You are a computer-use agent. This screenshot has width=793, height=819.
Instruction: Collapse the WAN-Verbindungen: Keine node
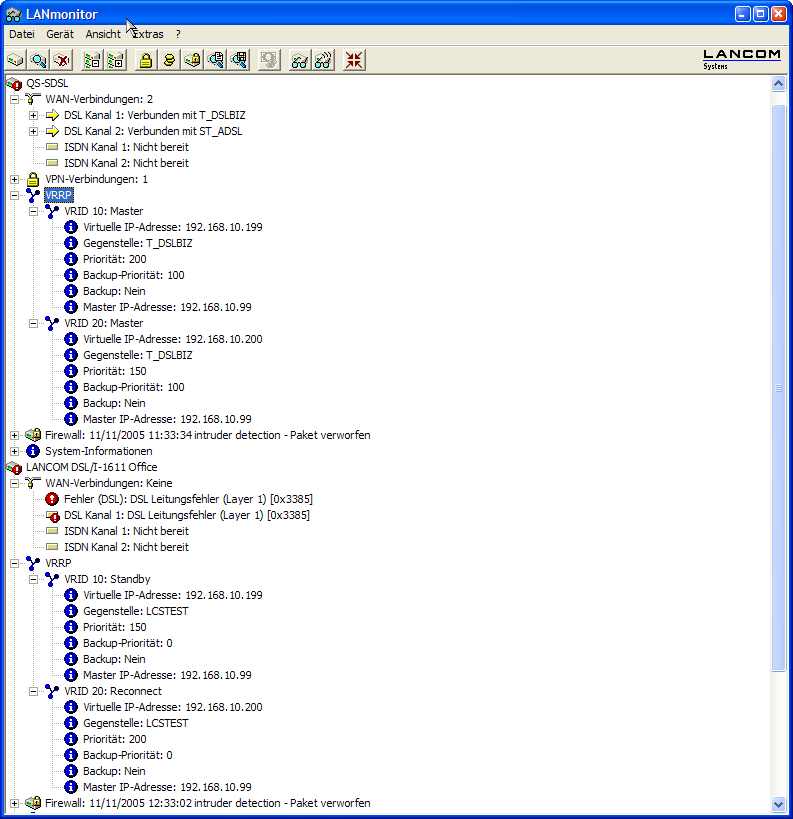14,483
